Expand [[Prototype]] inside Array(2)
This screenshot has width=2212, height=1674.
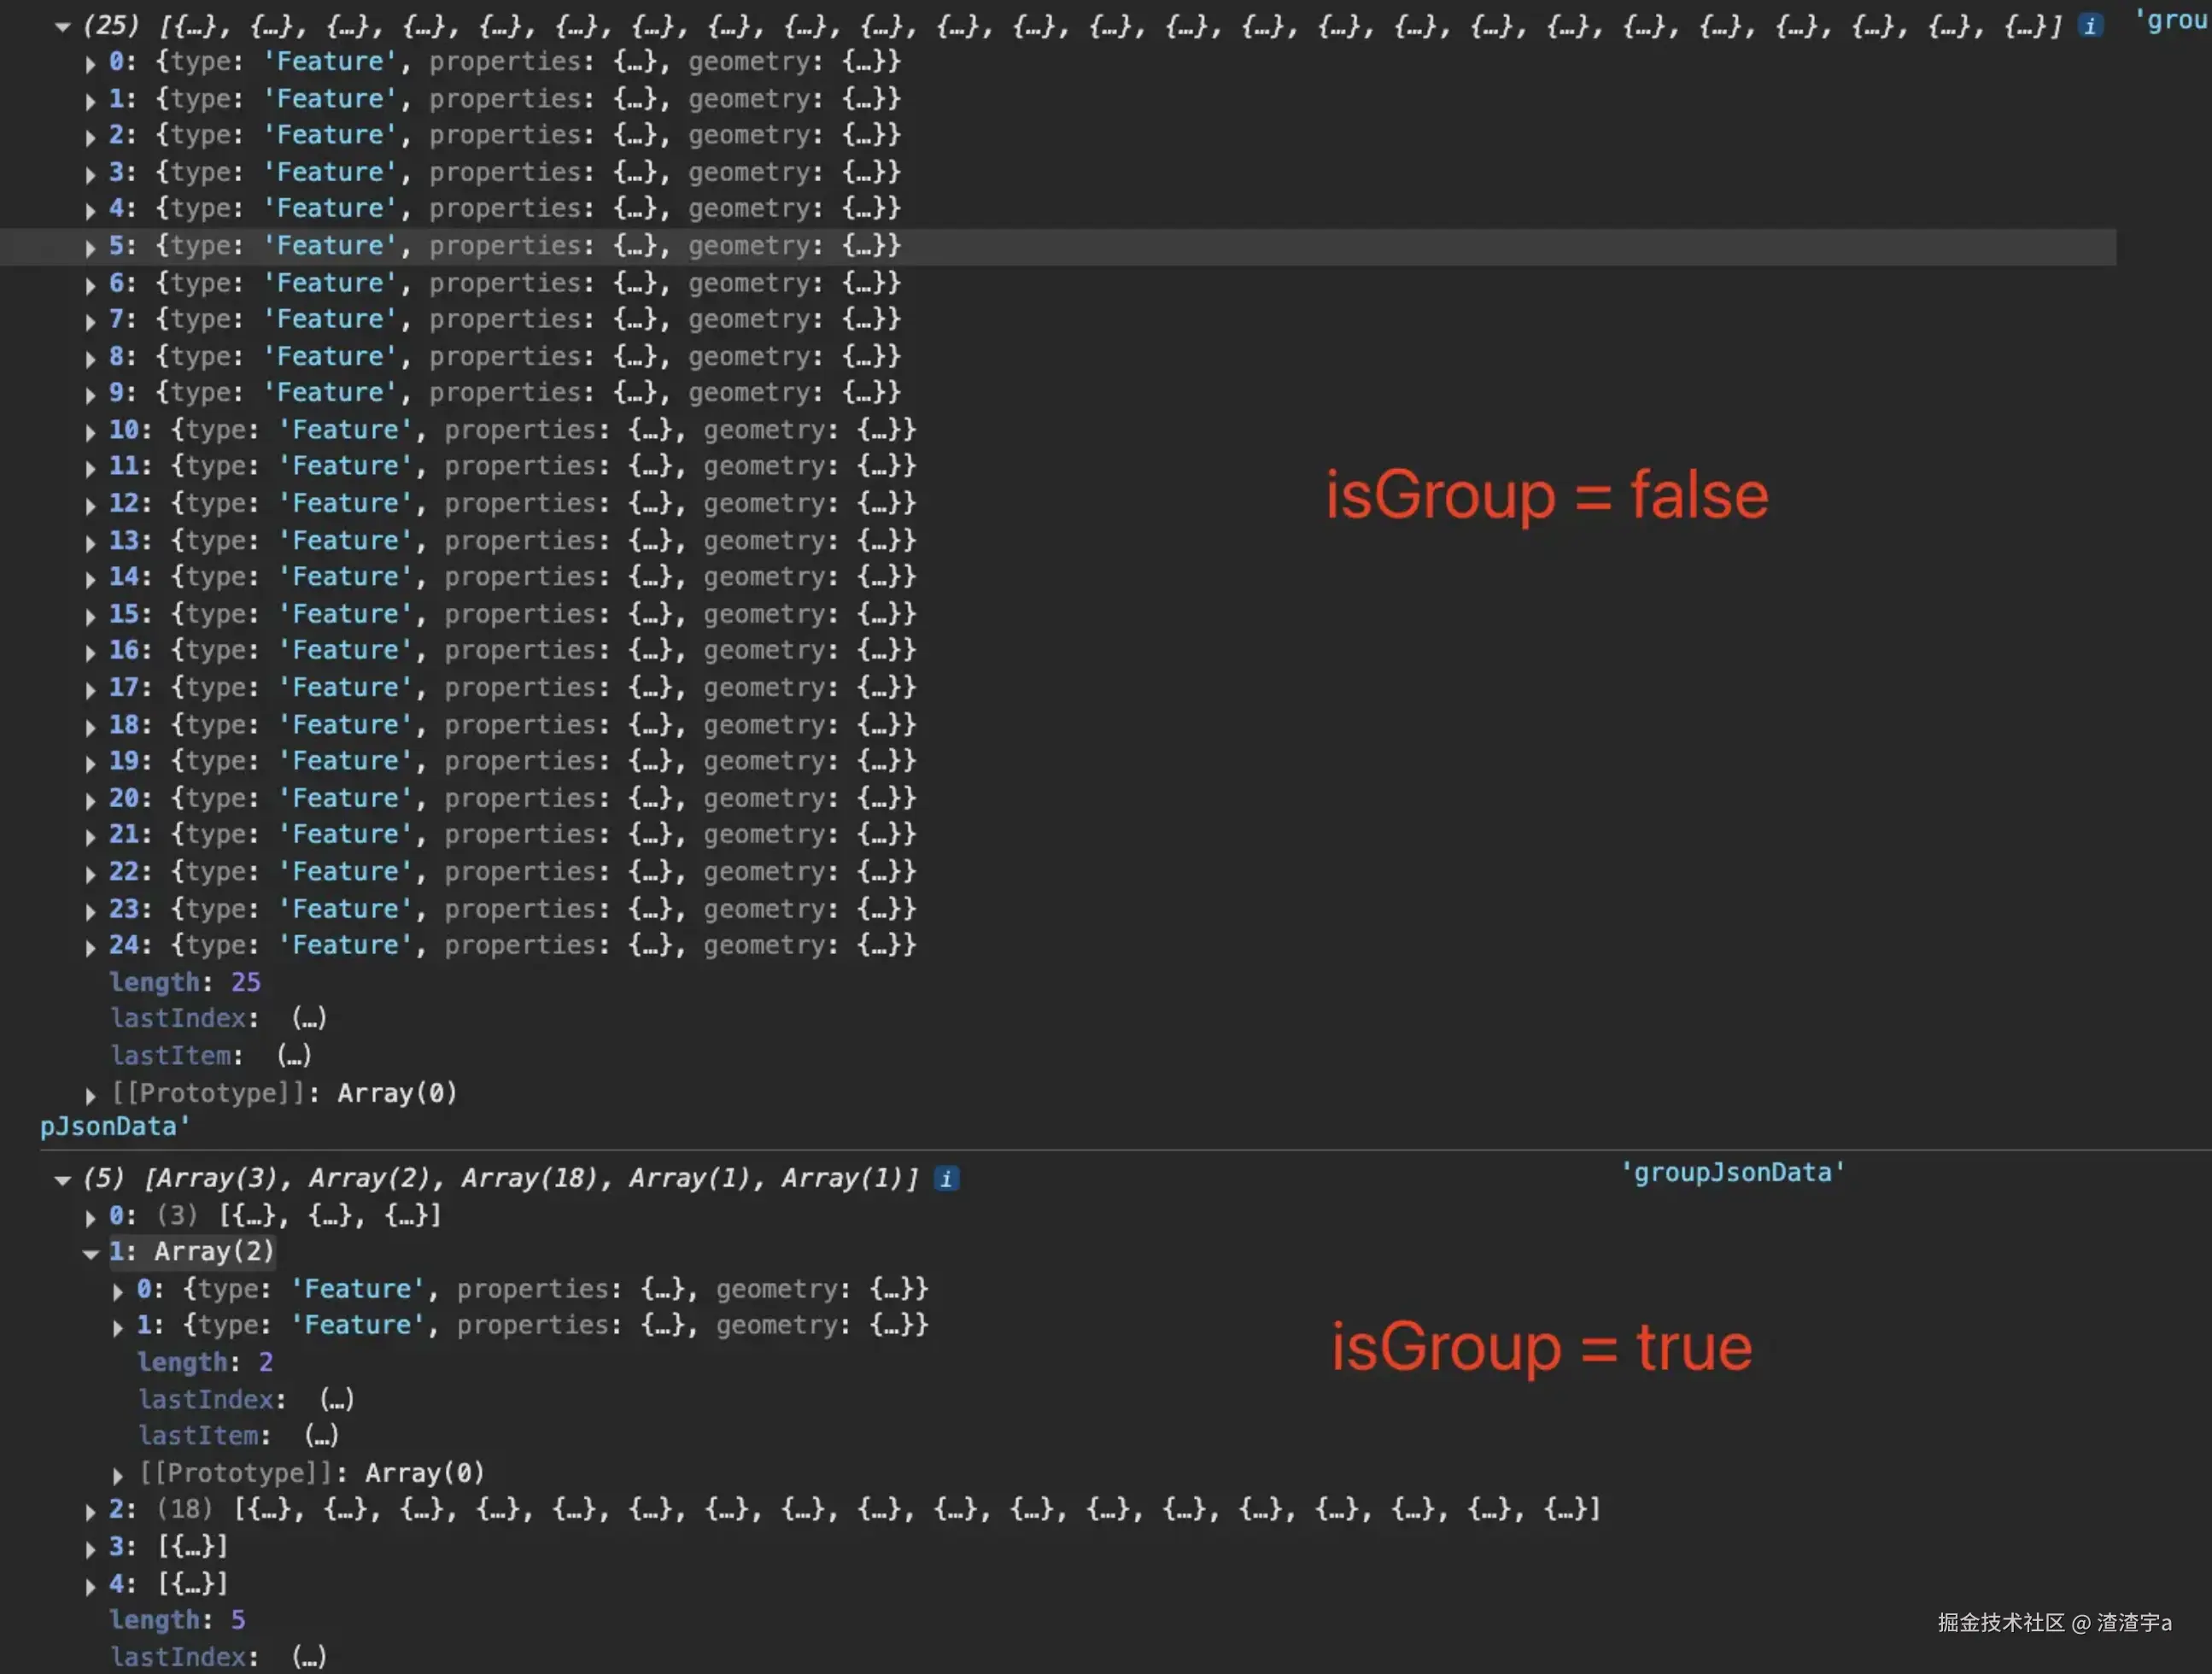click(118, 1475)
